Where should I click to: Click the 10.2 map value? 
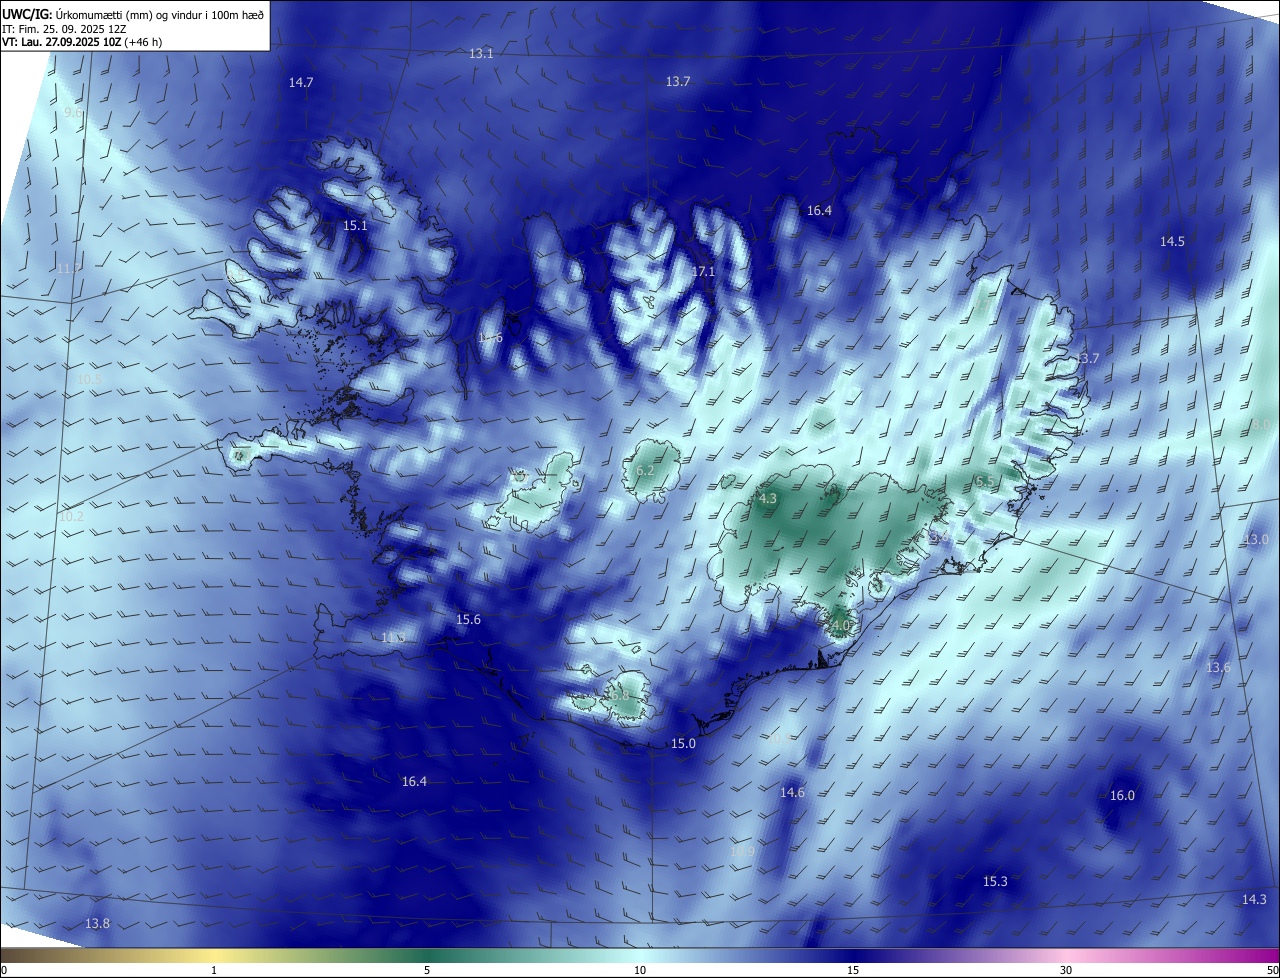coord(71,517)
